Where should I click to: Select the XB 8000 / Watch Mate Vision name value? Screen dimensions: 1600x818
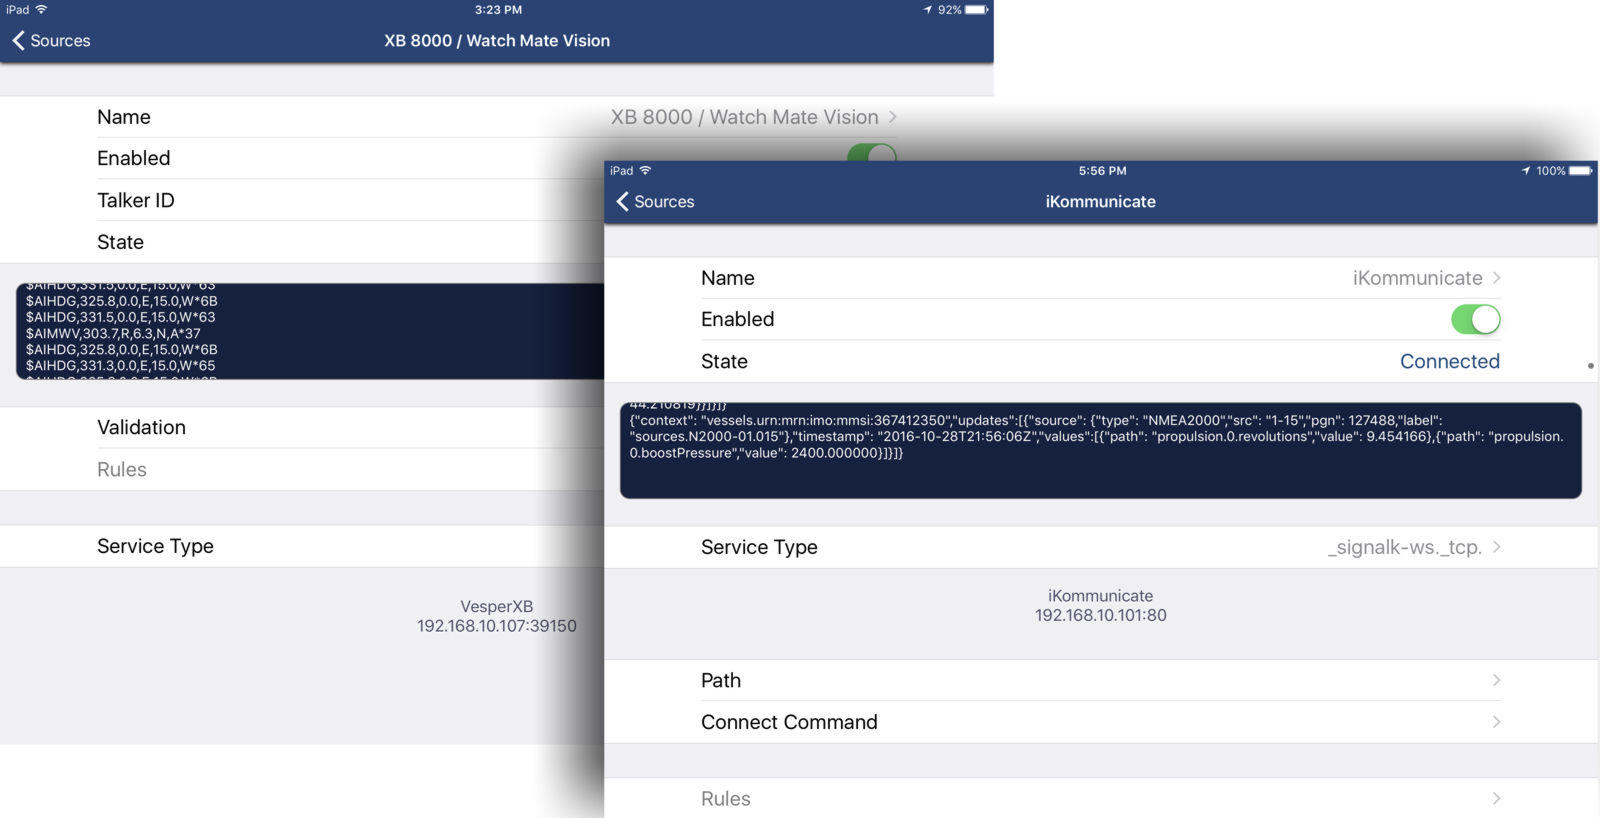coord(744,117)
